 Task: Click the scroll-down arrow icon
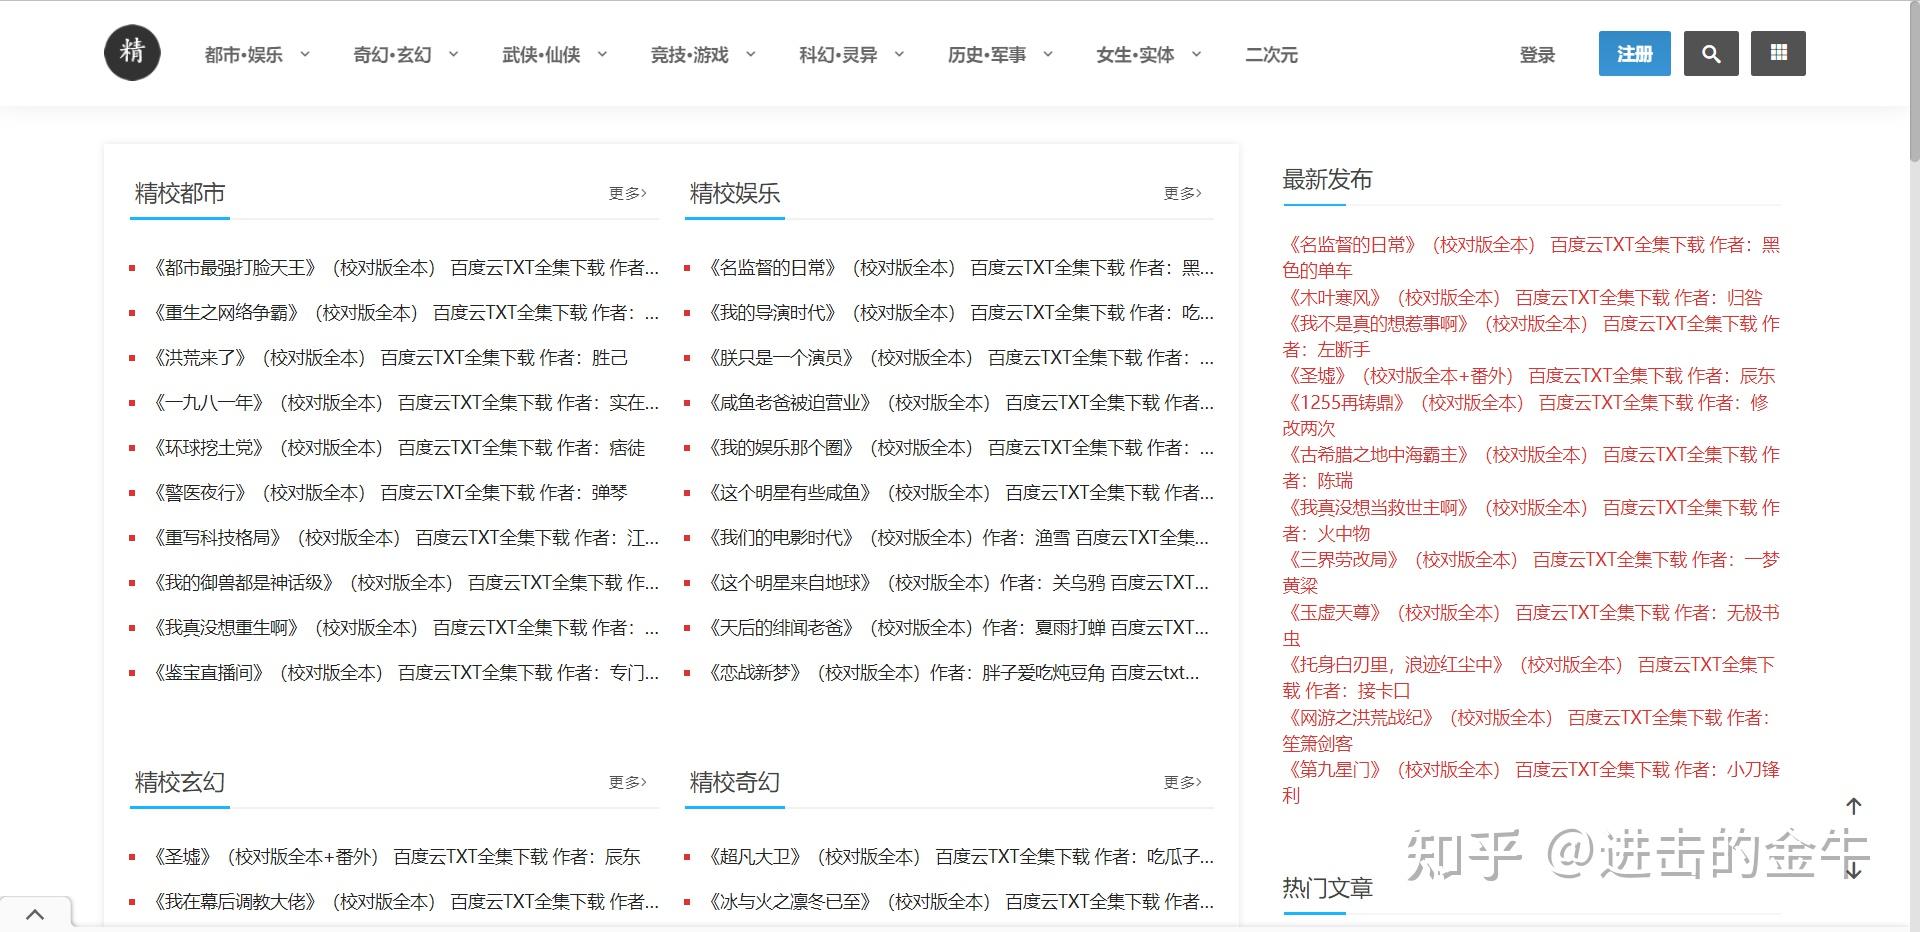click(1853, 870)
